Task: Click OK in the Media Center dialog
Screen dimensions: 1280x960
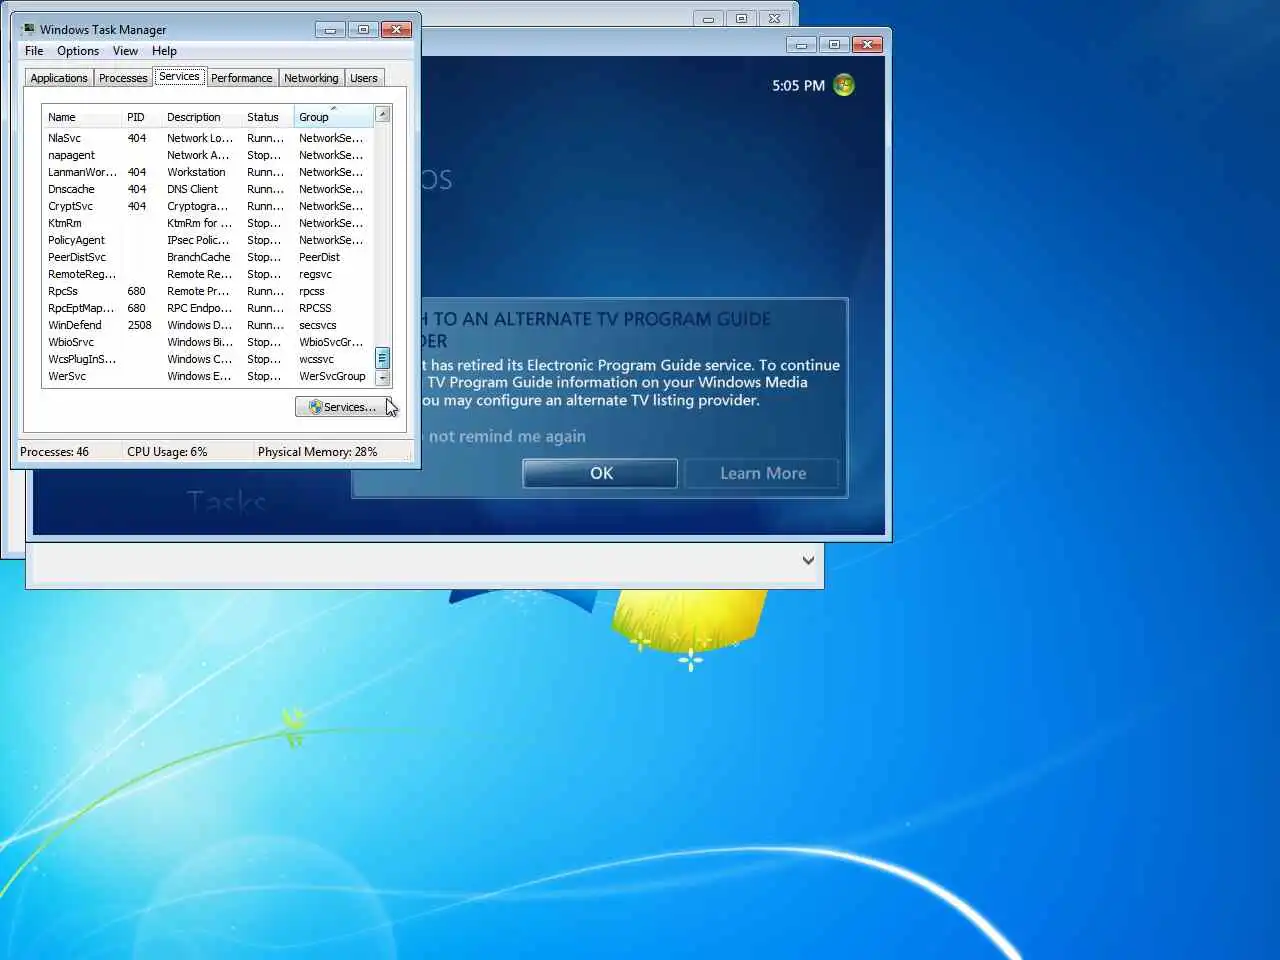Action: [601, 473]
